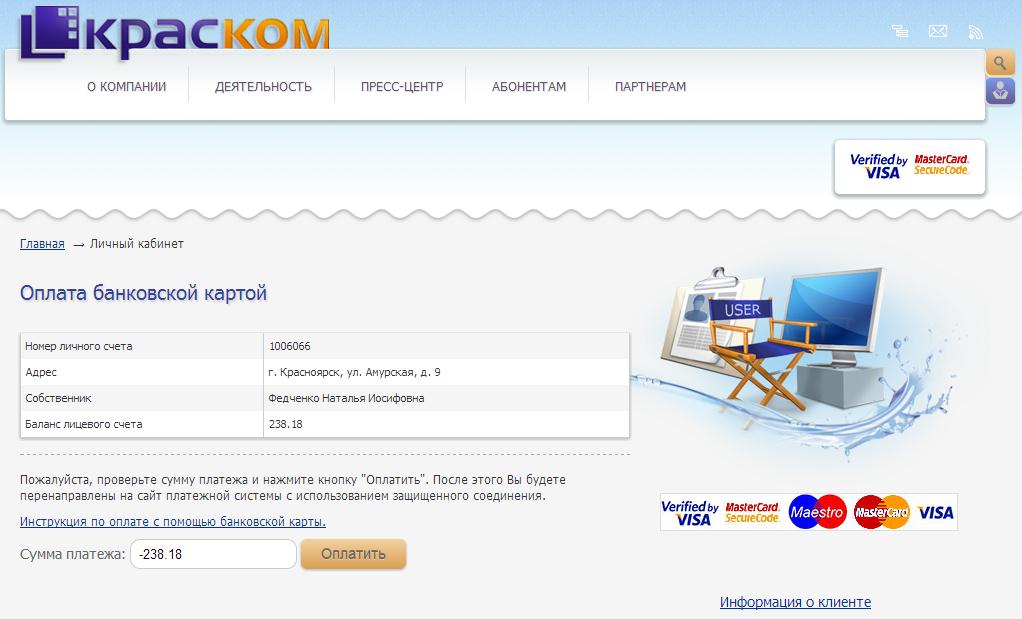Click the MasterCard logo in payment strip
Image resolution: width=1022 pixels, height=619 pixels.
[881, 512]
